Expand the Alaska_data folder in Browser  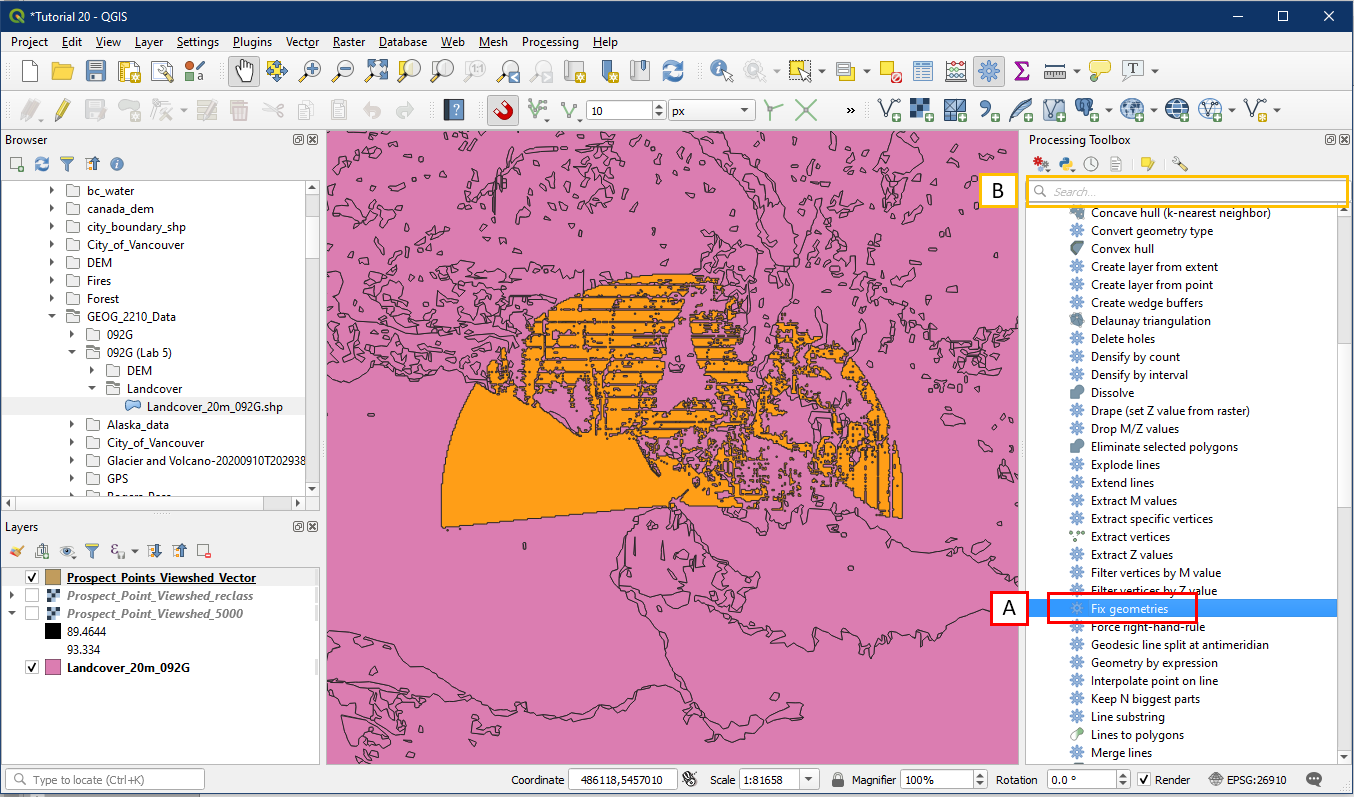coord(72,425)
